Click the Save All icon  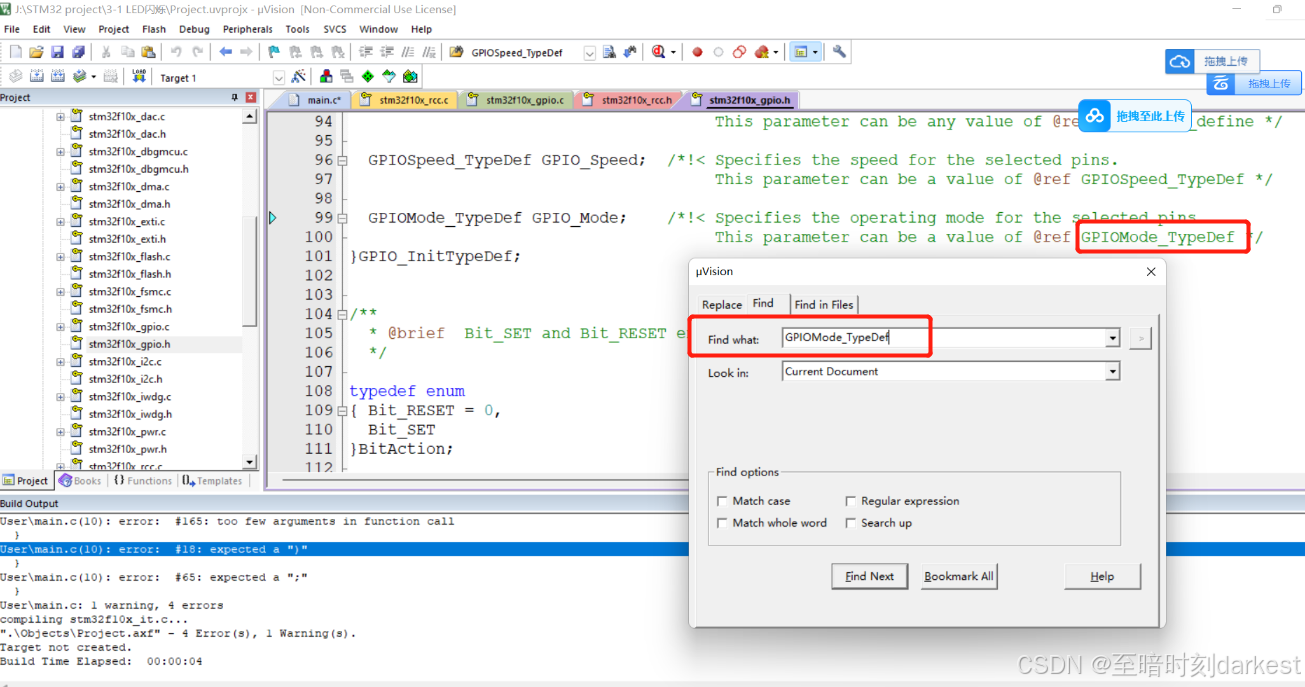pos(77,52)
